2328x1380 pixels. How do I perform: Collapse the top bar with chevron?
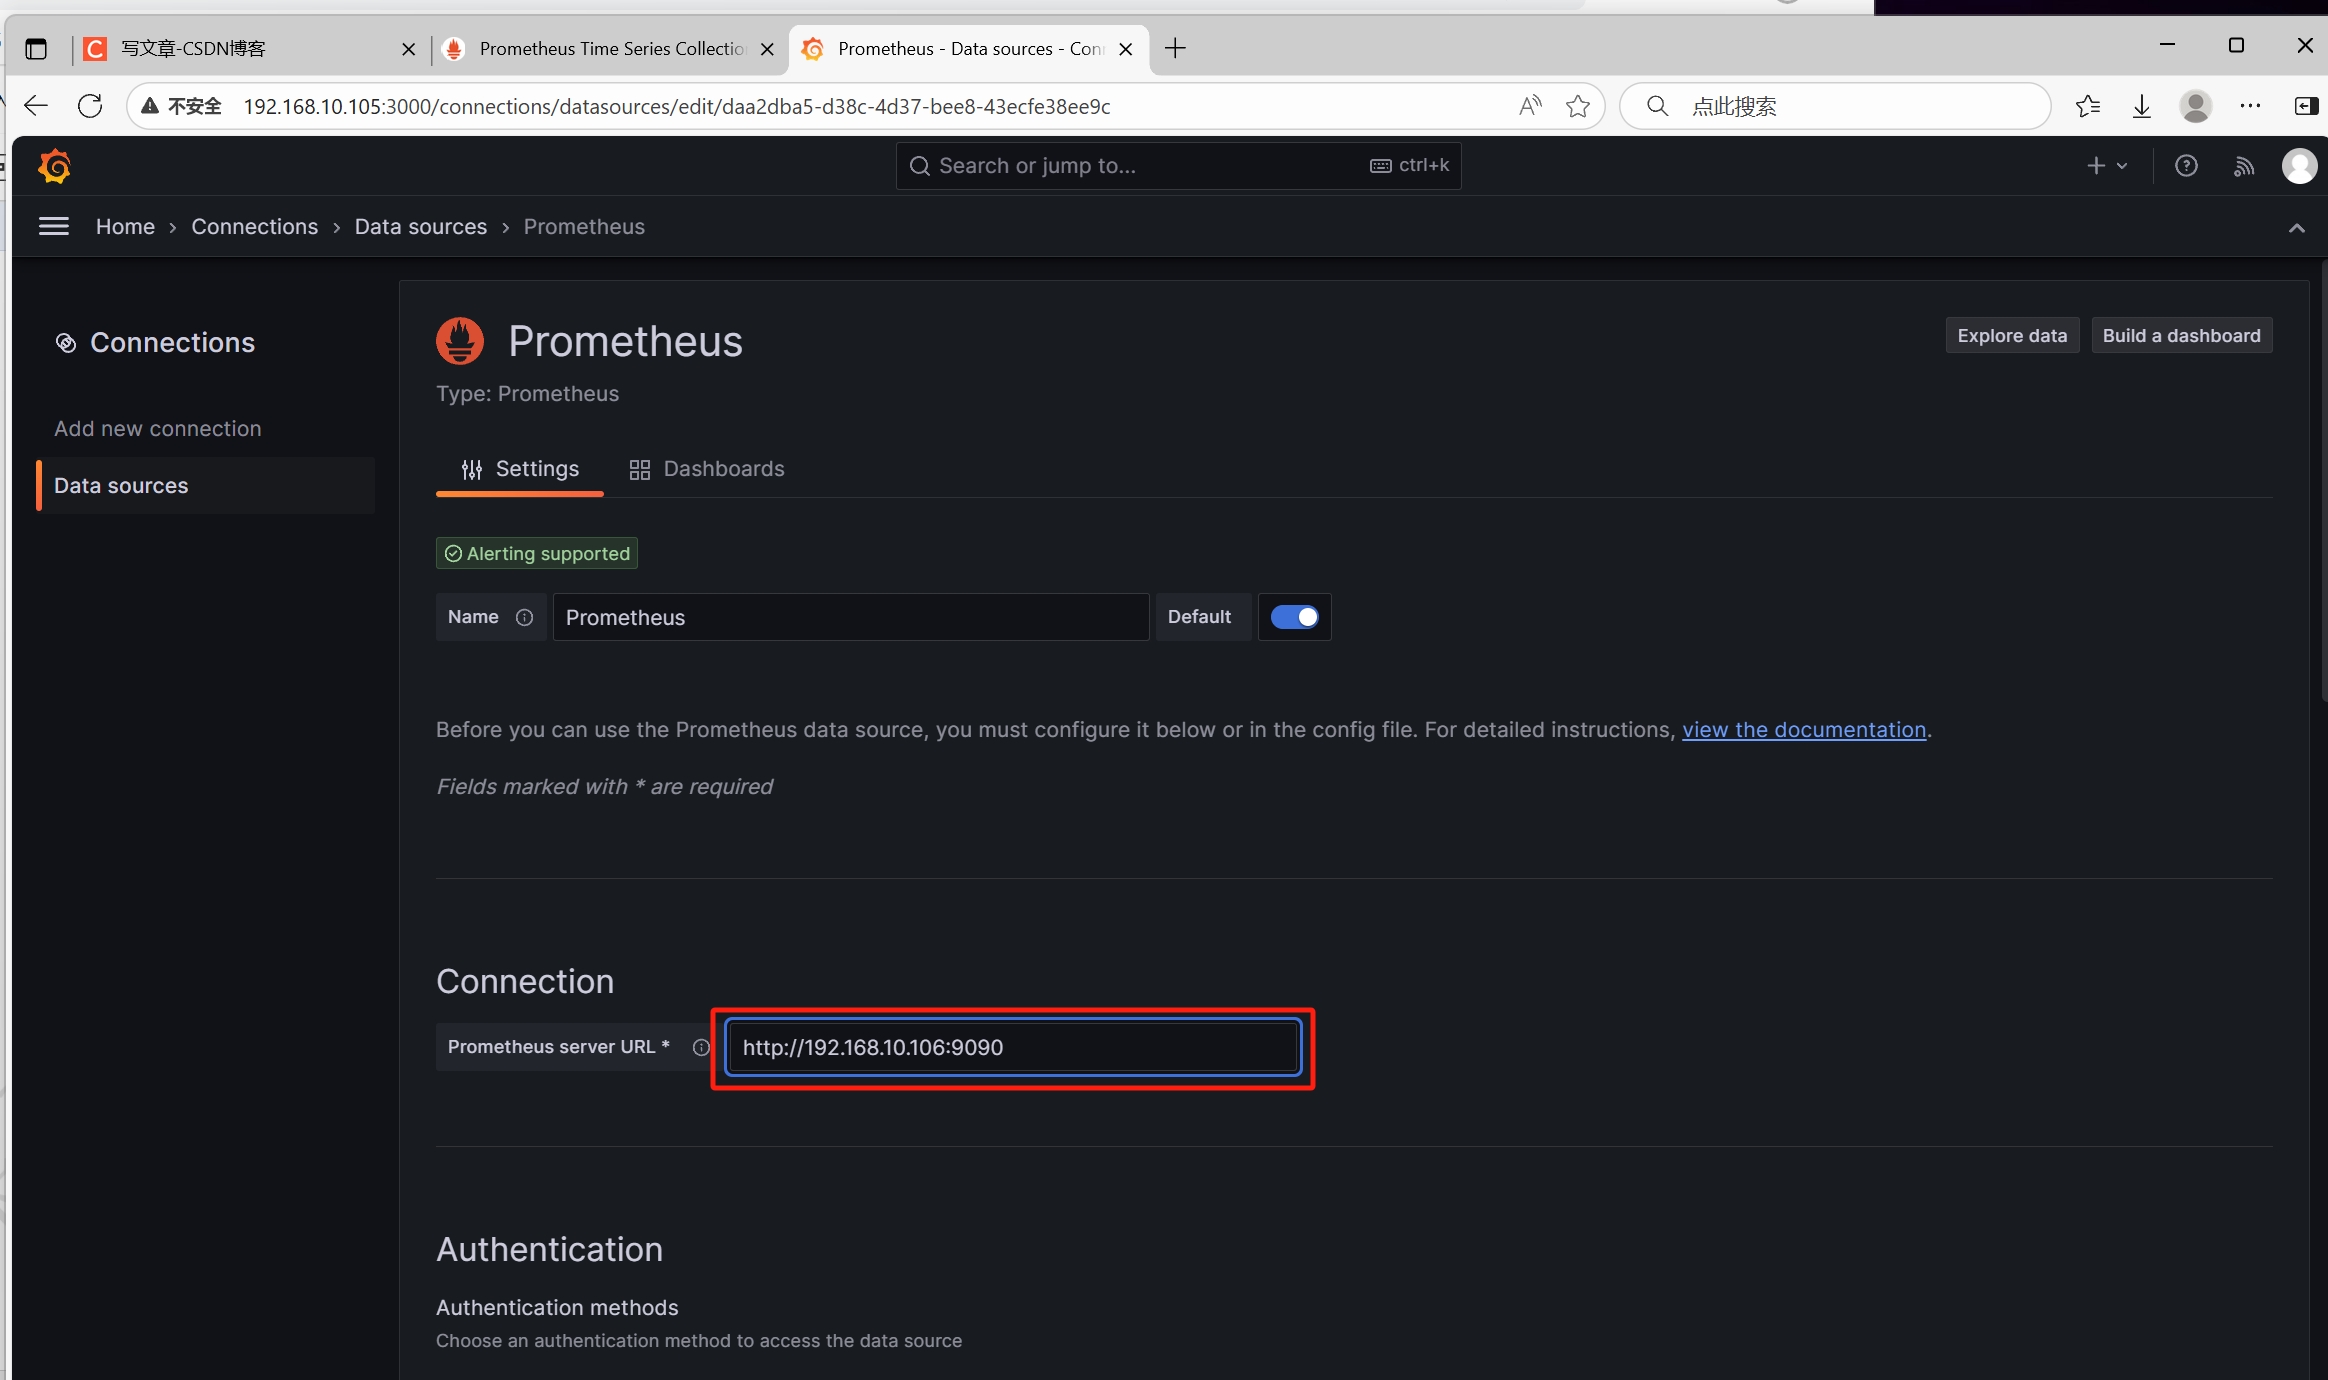pyautogui.click(x=2296, y=228)
